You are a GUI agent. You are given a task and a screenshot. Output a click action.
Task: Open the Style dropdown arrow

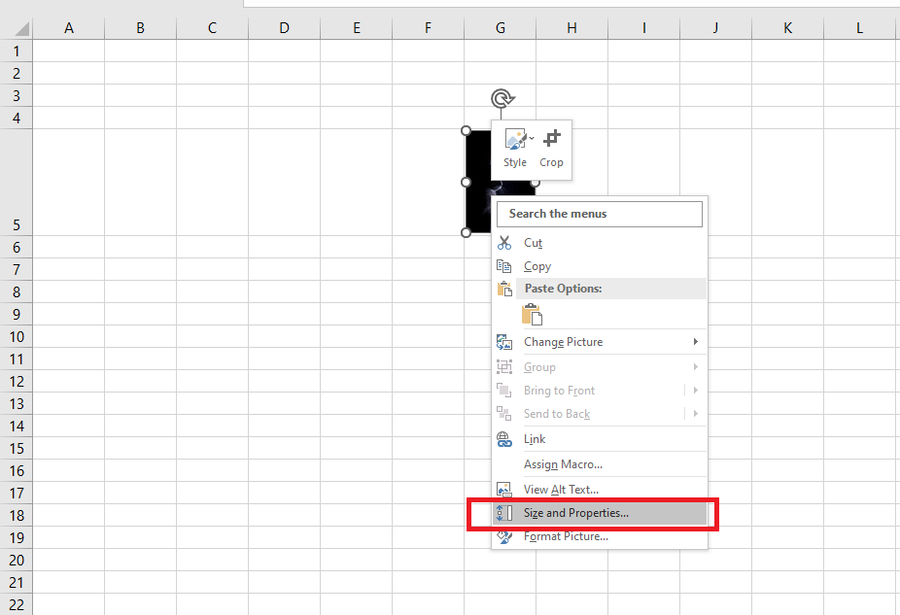pyautogui.click(x=532, y=138)
